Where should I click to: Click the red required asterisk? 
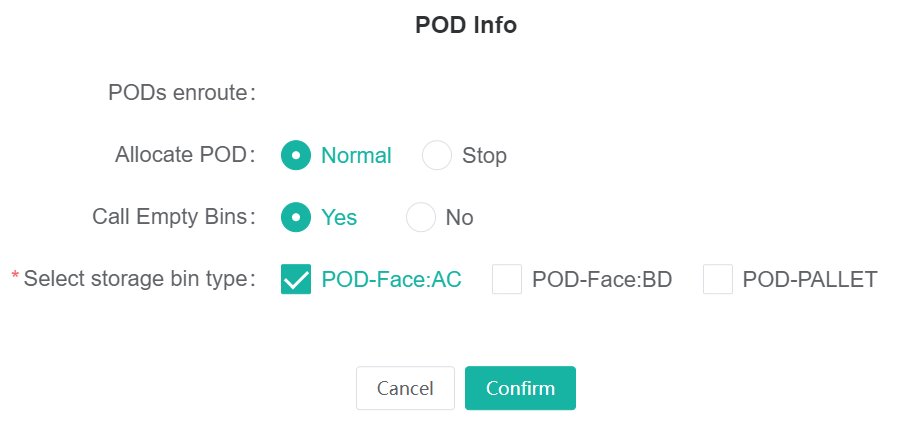coord(15,276)
